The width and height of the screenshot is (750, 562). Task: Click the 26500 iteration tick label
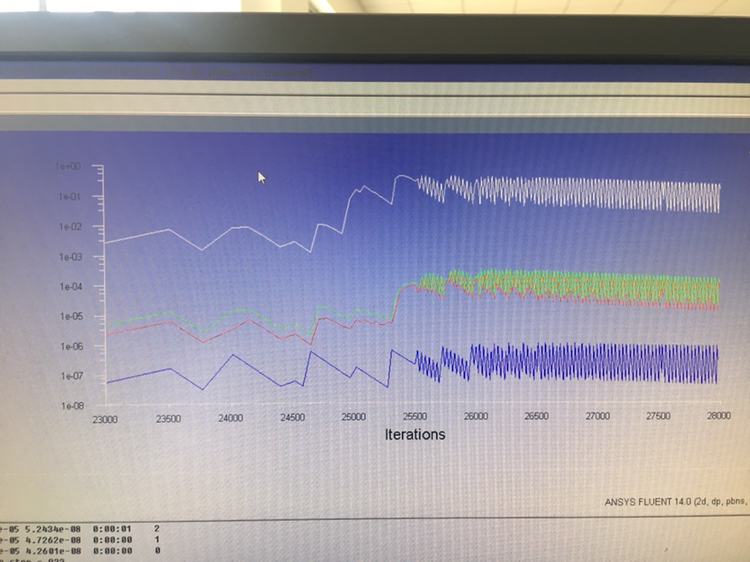536,416
